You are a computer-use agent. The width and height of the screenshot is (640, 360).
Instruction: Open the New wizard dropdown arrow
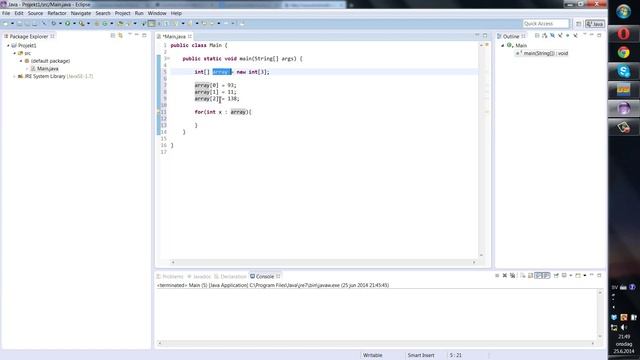(13, 24)
